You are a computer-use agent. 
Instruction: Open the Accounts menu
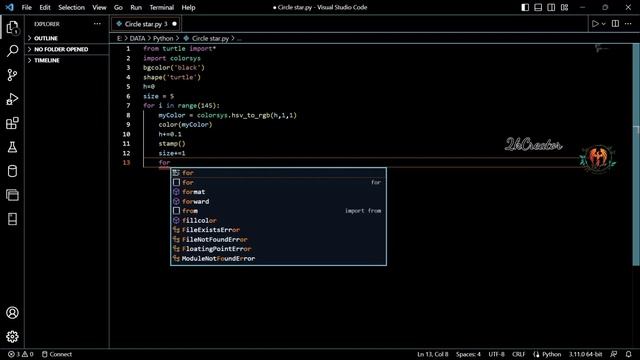(12, 313)
